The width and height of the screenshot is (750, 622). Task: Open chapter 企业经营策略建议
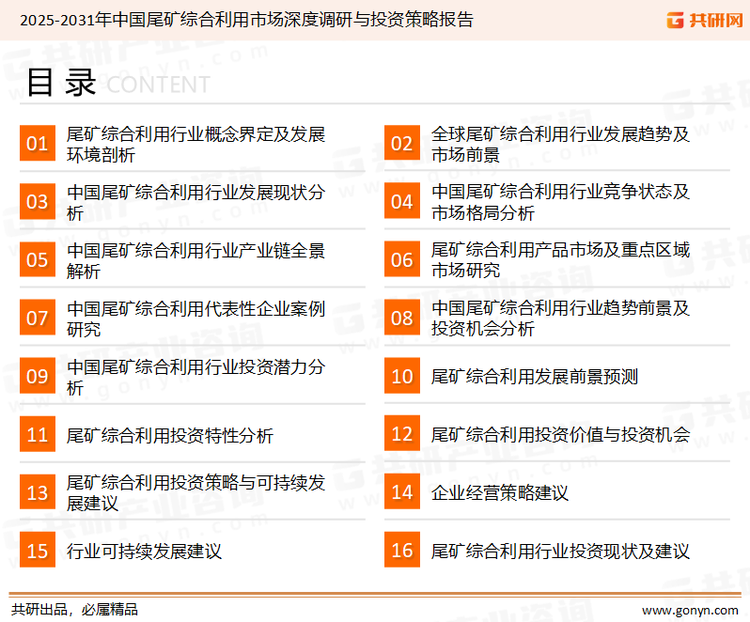pos(500,492)
